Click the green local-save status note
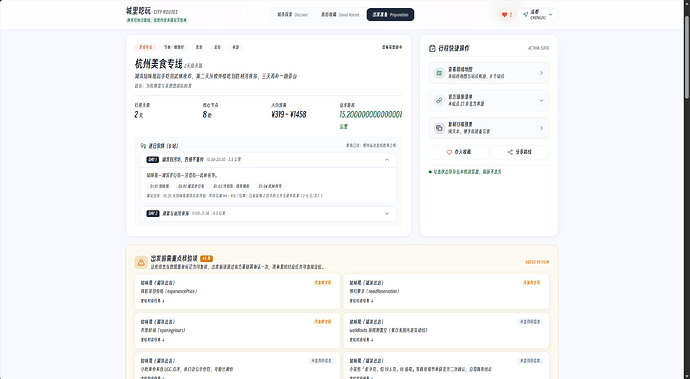Viewport: 690px width, 379px height. 465,172
